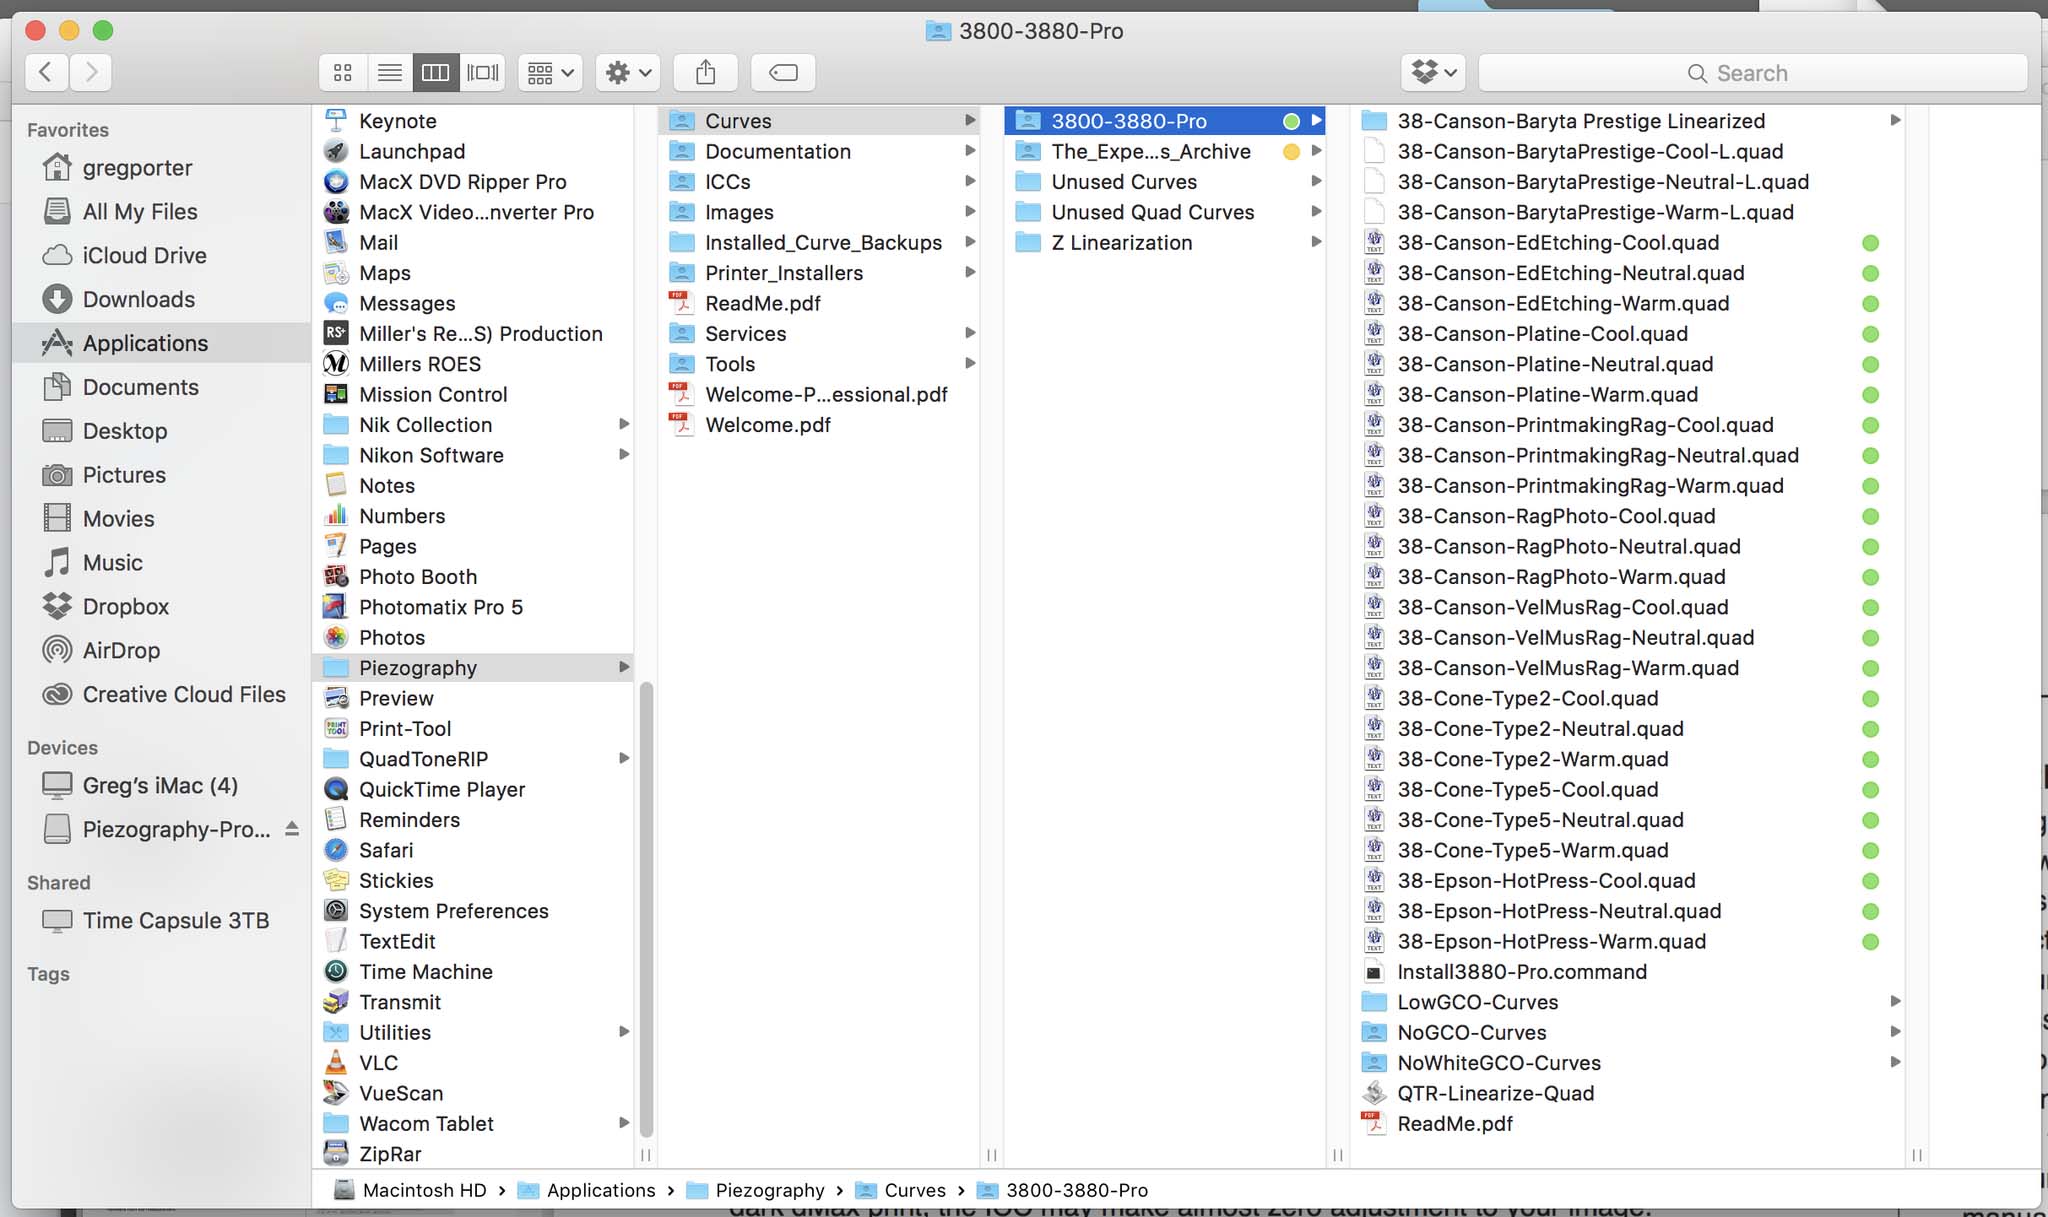Go back with the left arrow button

click(x=46, y=72)
